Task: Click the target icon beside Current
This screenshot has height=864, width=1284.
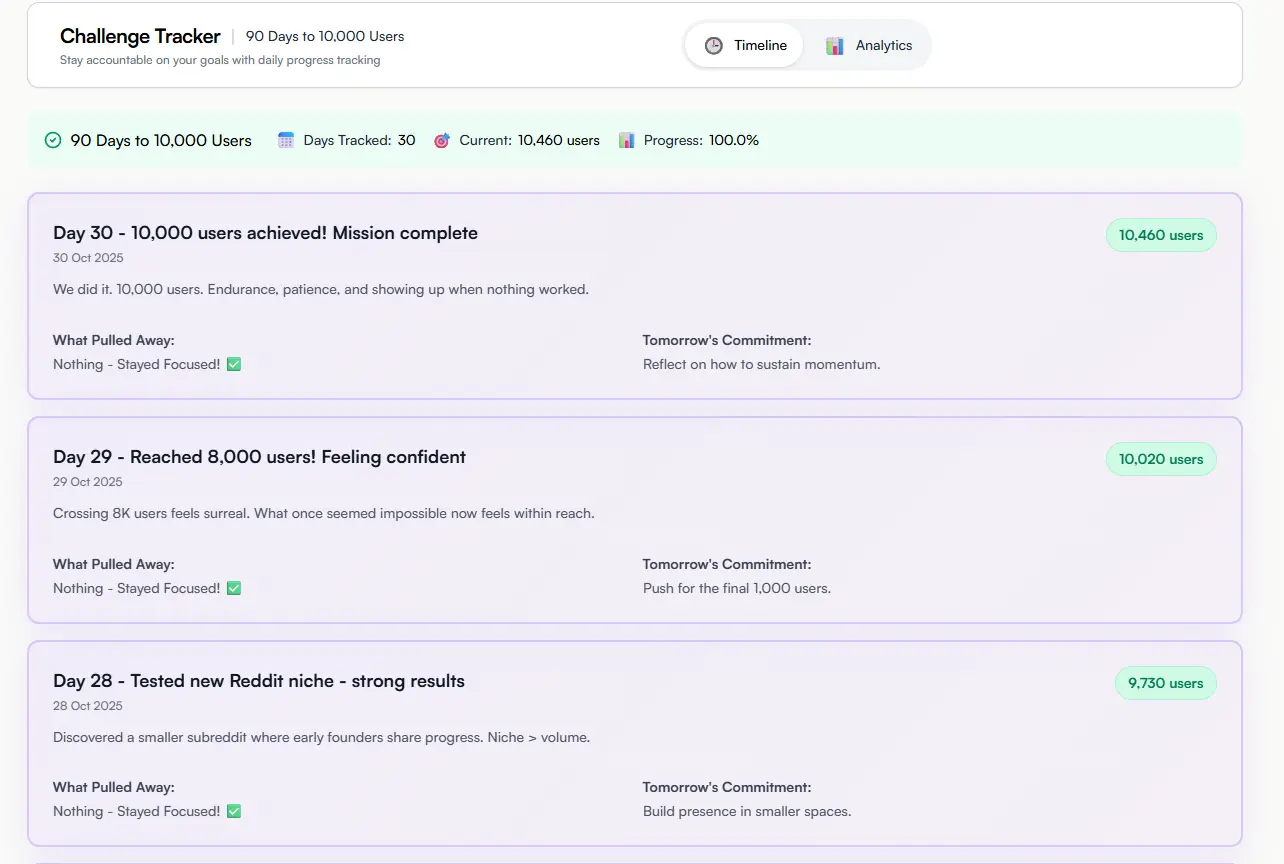Action: tap(442, 141)
